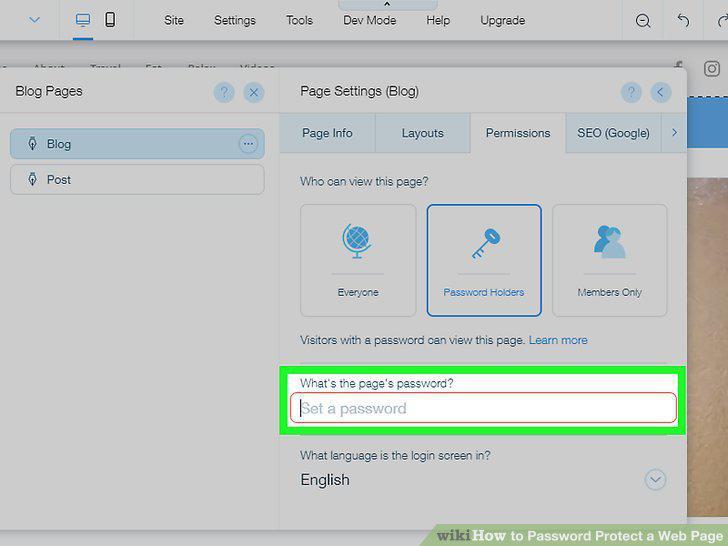Select Everyone viewing permission
Image resolution: width=728 pixels, height=546 pixels.
(x=358, y=260)
